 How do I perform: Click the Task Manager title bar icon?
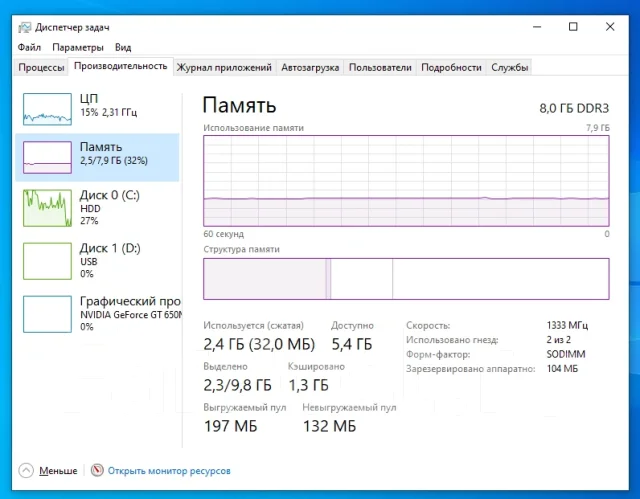click(x=24, y=27)
